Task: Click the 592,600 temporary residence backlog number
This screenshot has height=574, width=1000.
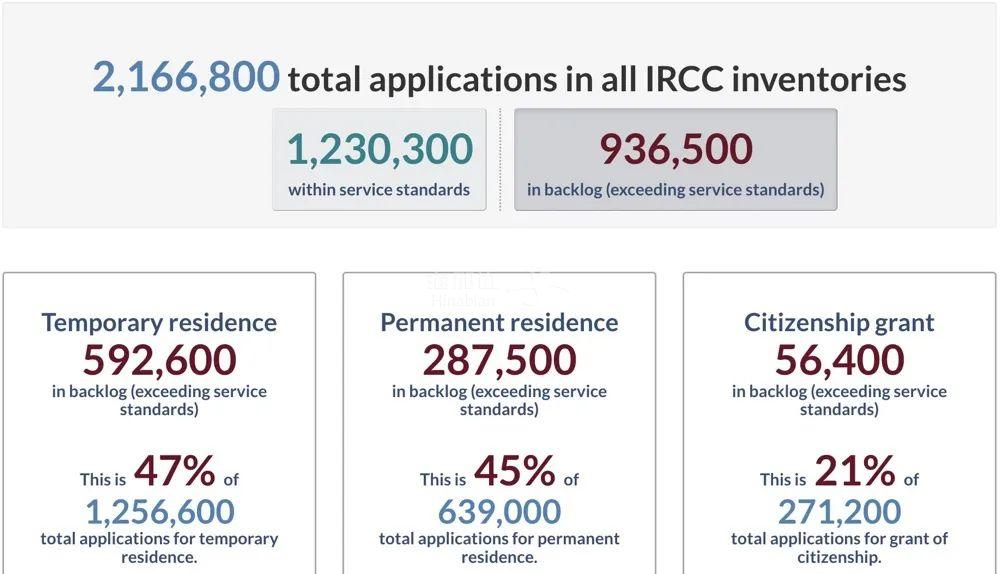Action: pyautogui.click(x=159, y=359)
